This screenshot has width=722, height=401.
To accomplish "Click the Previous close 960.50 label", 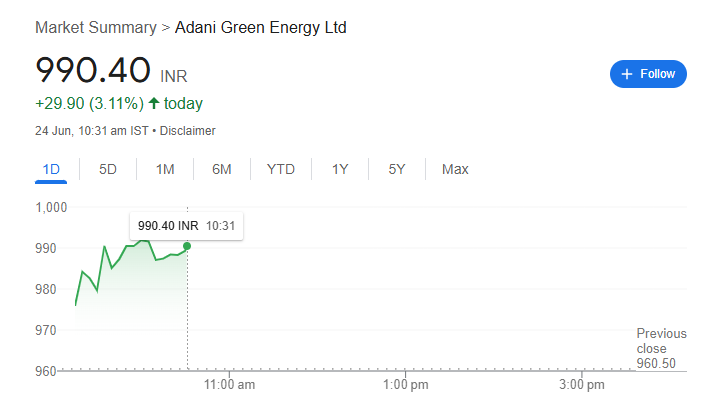I will [661, 348].
